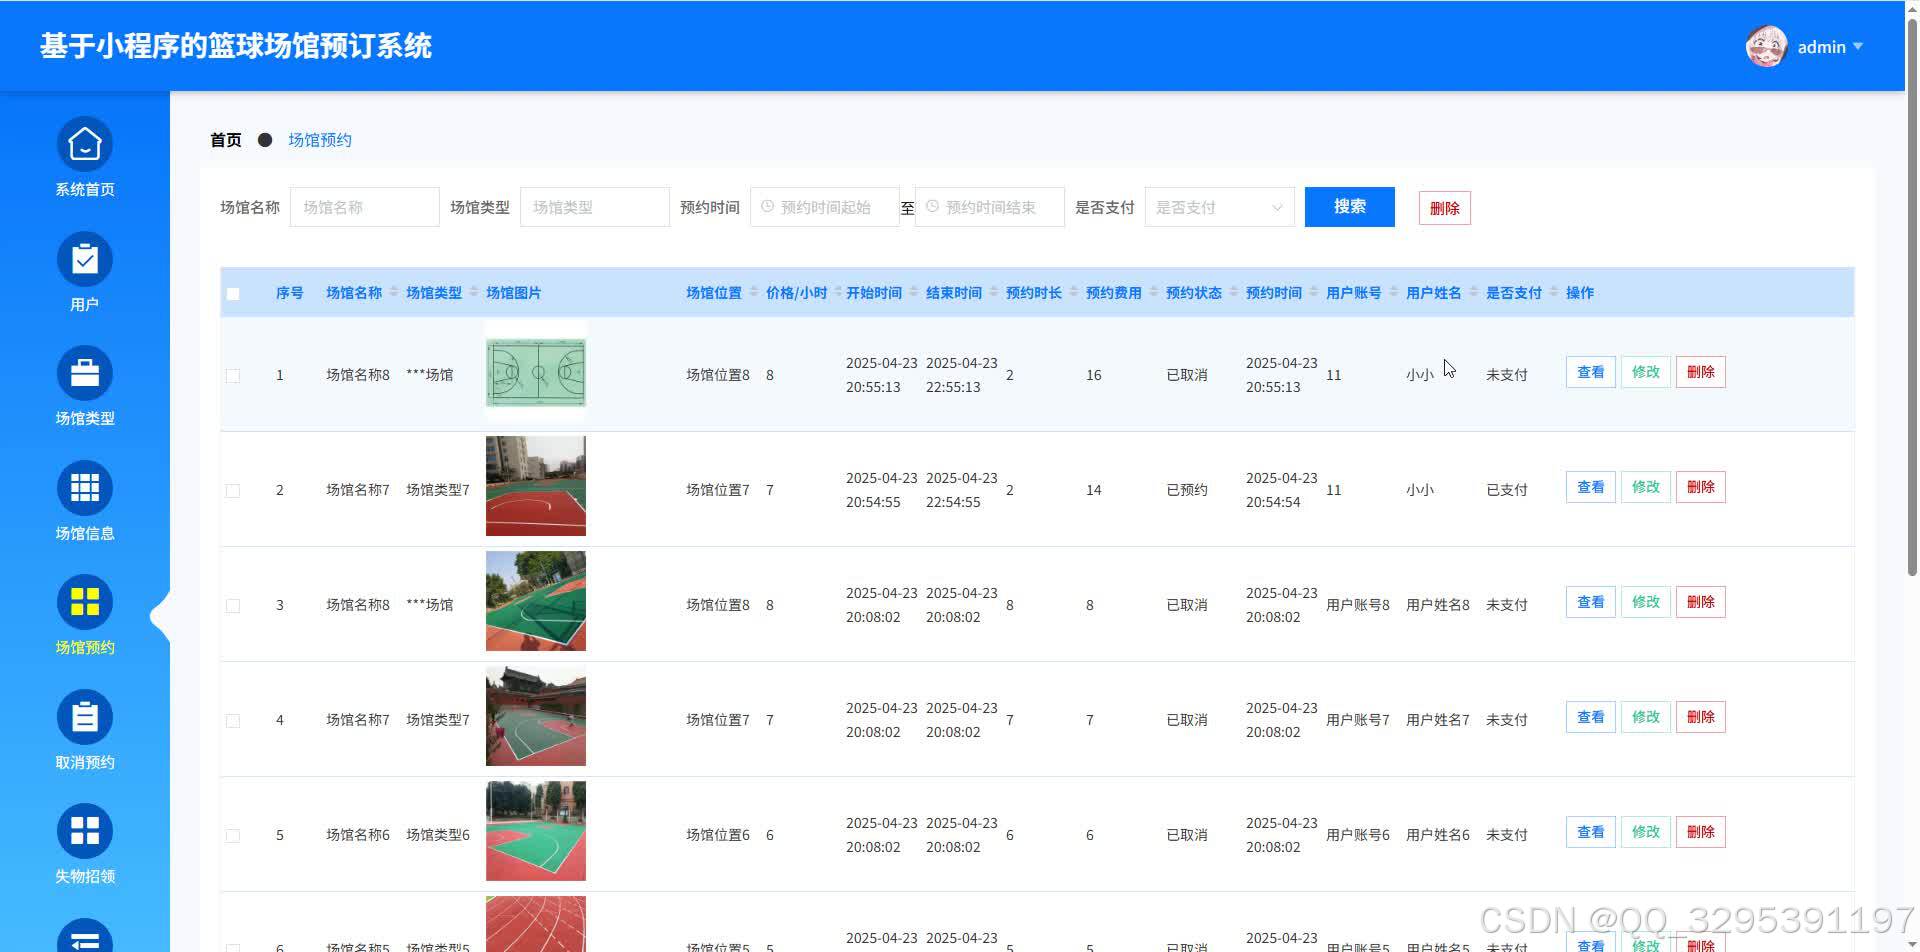Click the 场馆名称 input field
The image size is (1920, 952).
pos(364,207)
